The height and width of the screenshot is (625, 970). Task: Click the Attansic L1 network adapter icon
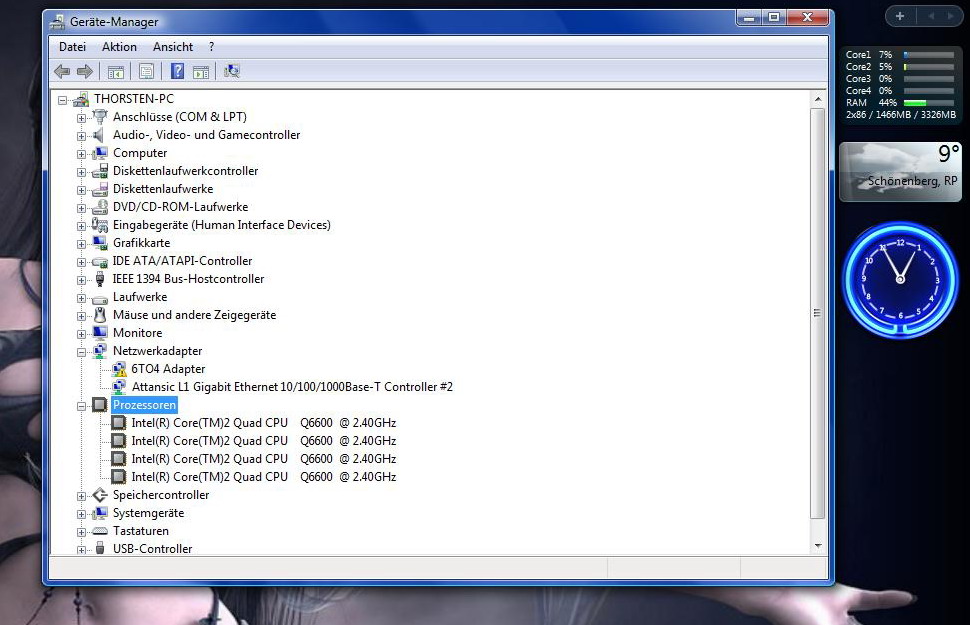119,387
